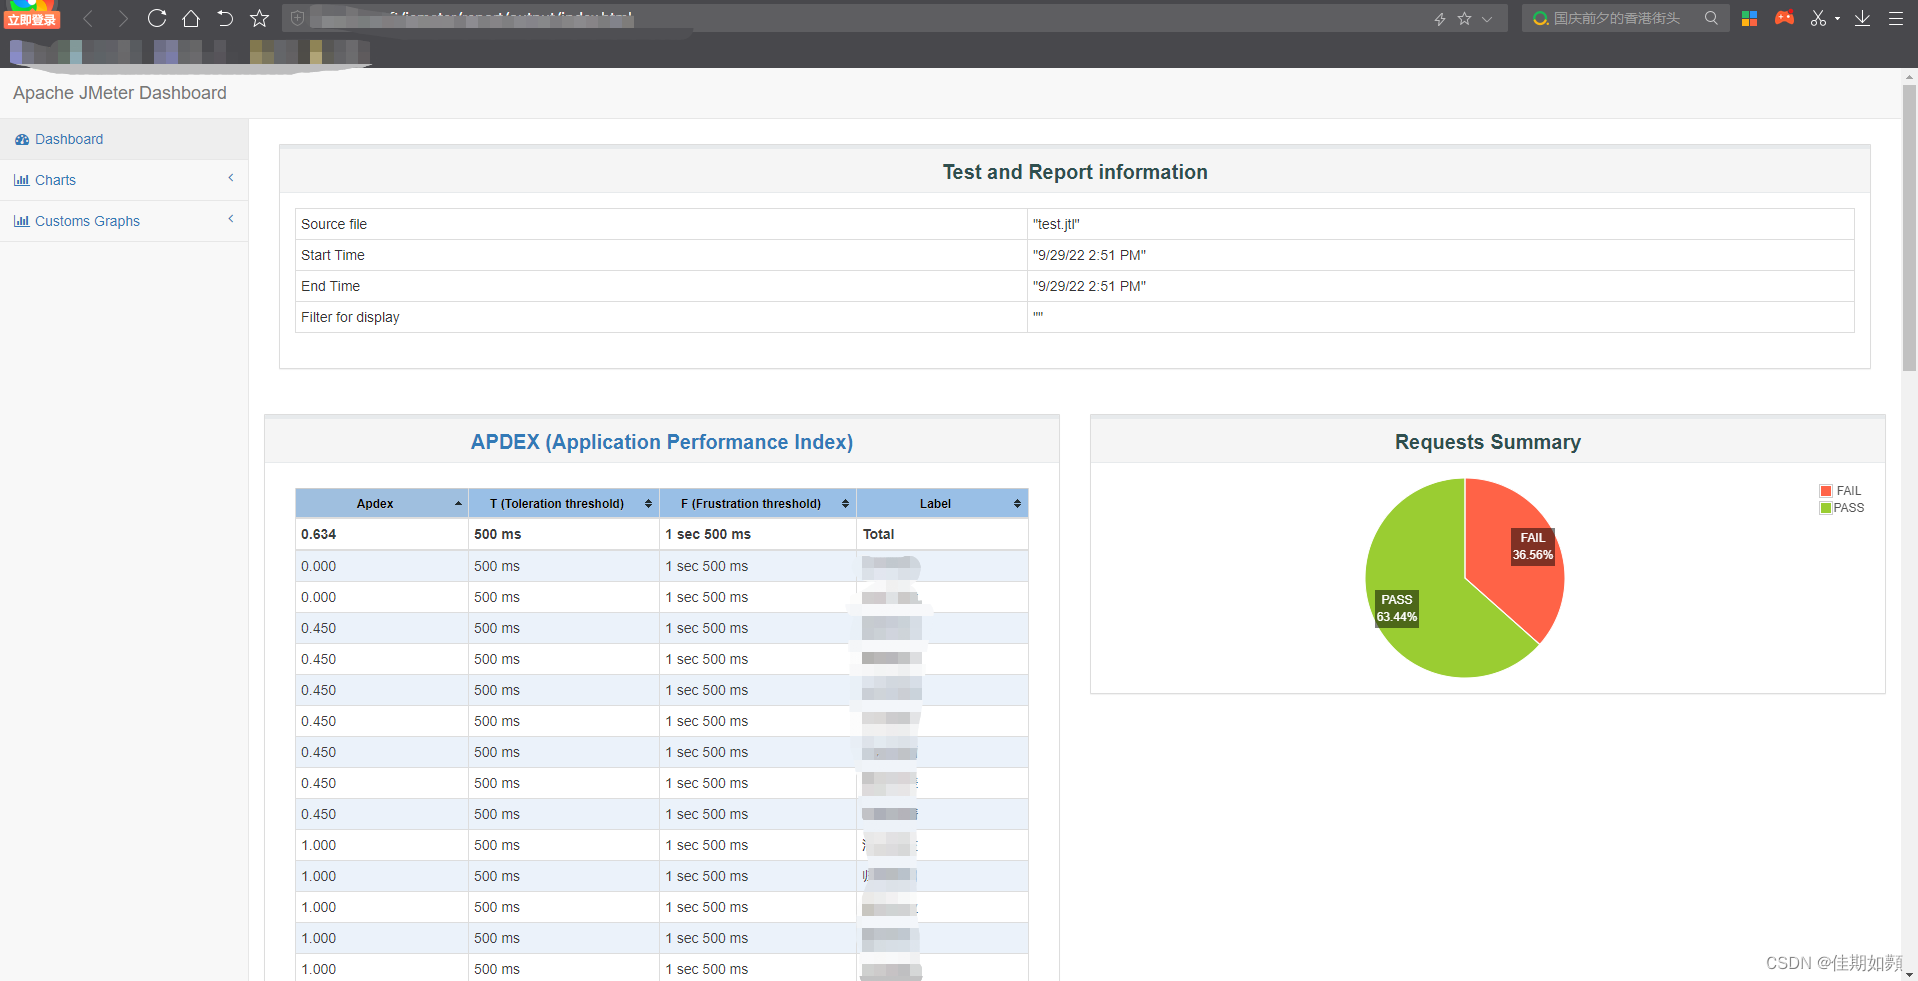Click the 360 search engine logo icon

coord(1540,18)
